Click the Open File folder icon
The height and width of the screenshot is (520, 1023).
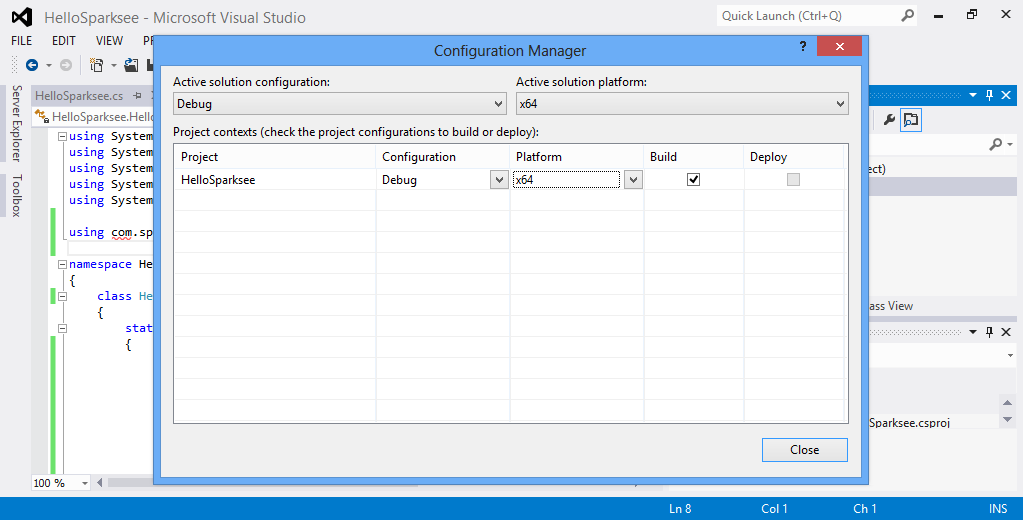[x=131, y=65]
